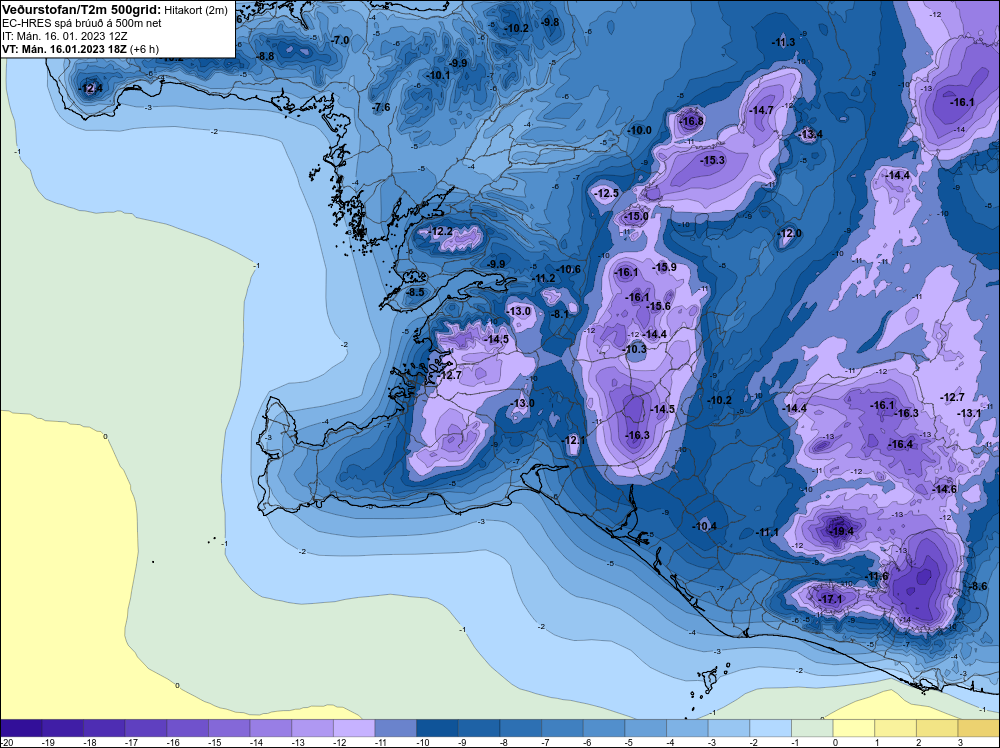Viewport: 1000px width, 748px height.
Task: Click the -12.5 temperature value
Action: (x=606, y=193)
